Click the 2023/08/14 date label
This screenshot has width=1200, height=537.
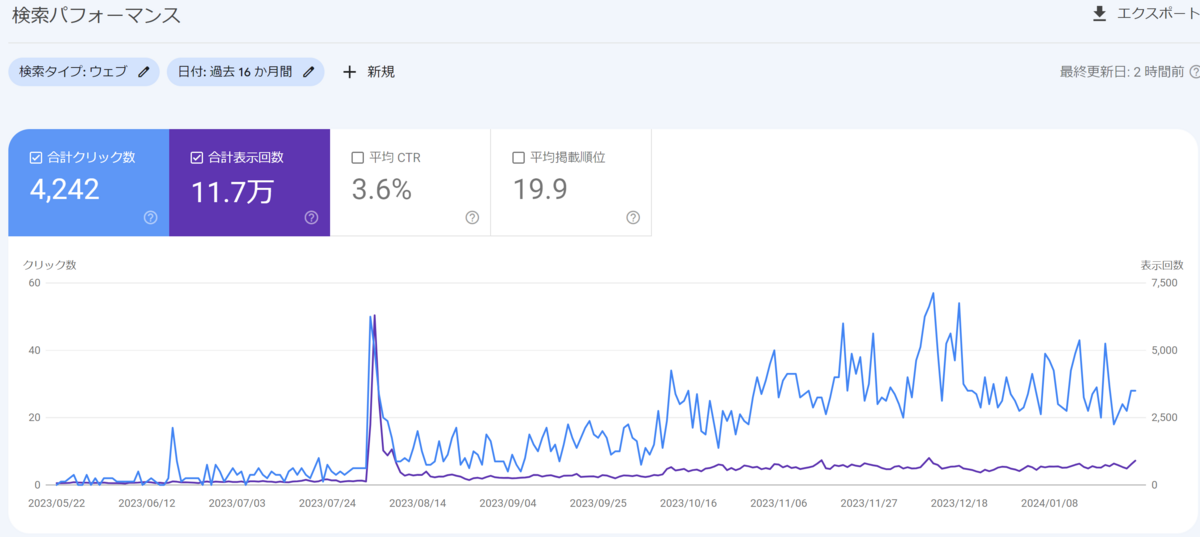coord(417,503)
